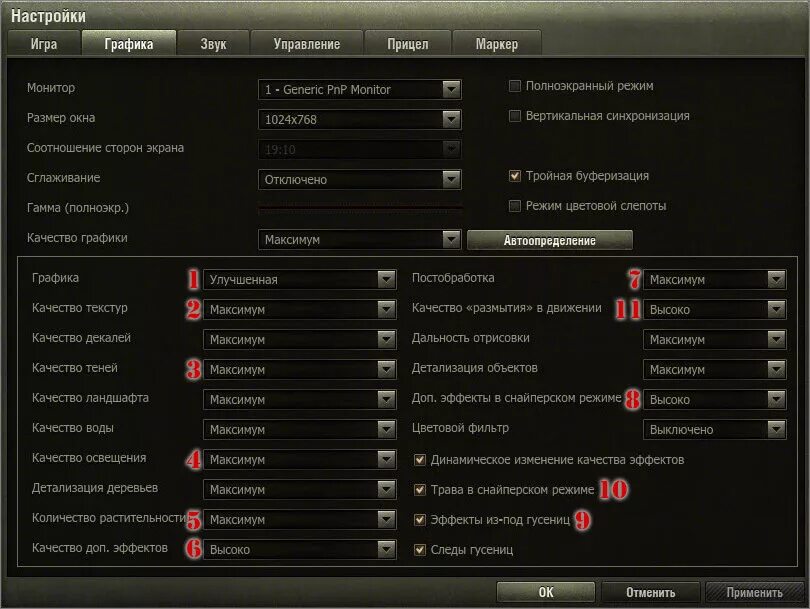
Task: Toggle Эффекты из-под гусениц checkbox
Action: click(420, 520)
